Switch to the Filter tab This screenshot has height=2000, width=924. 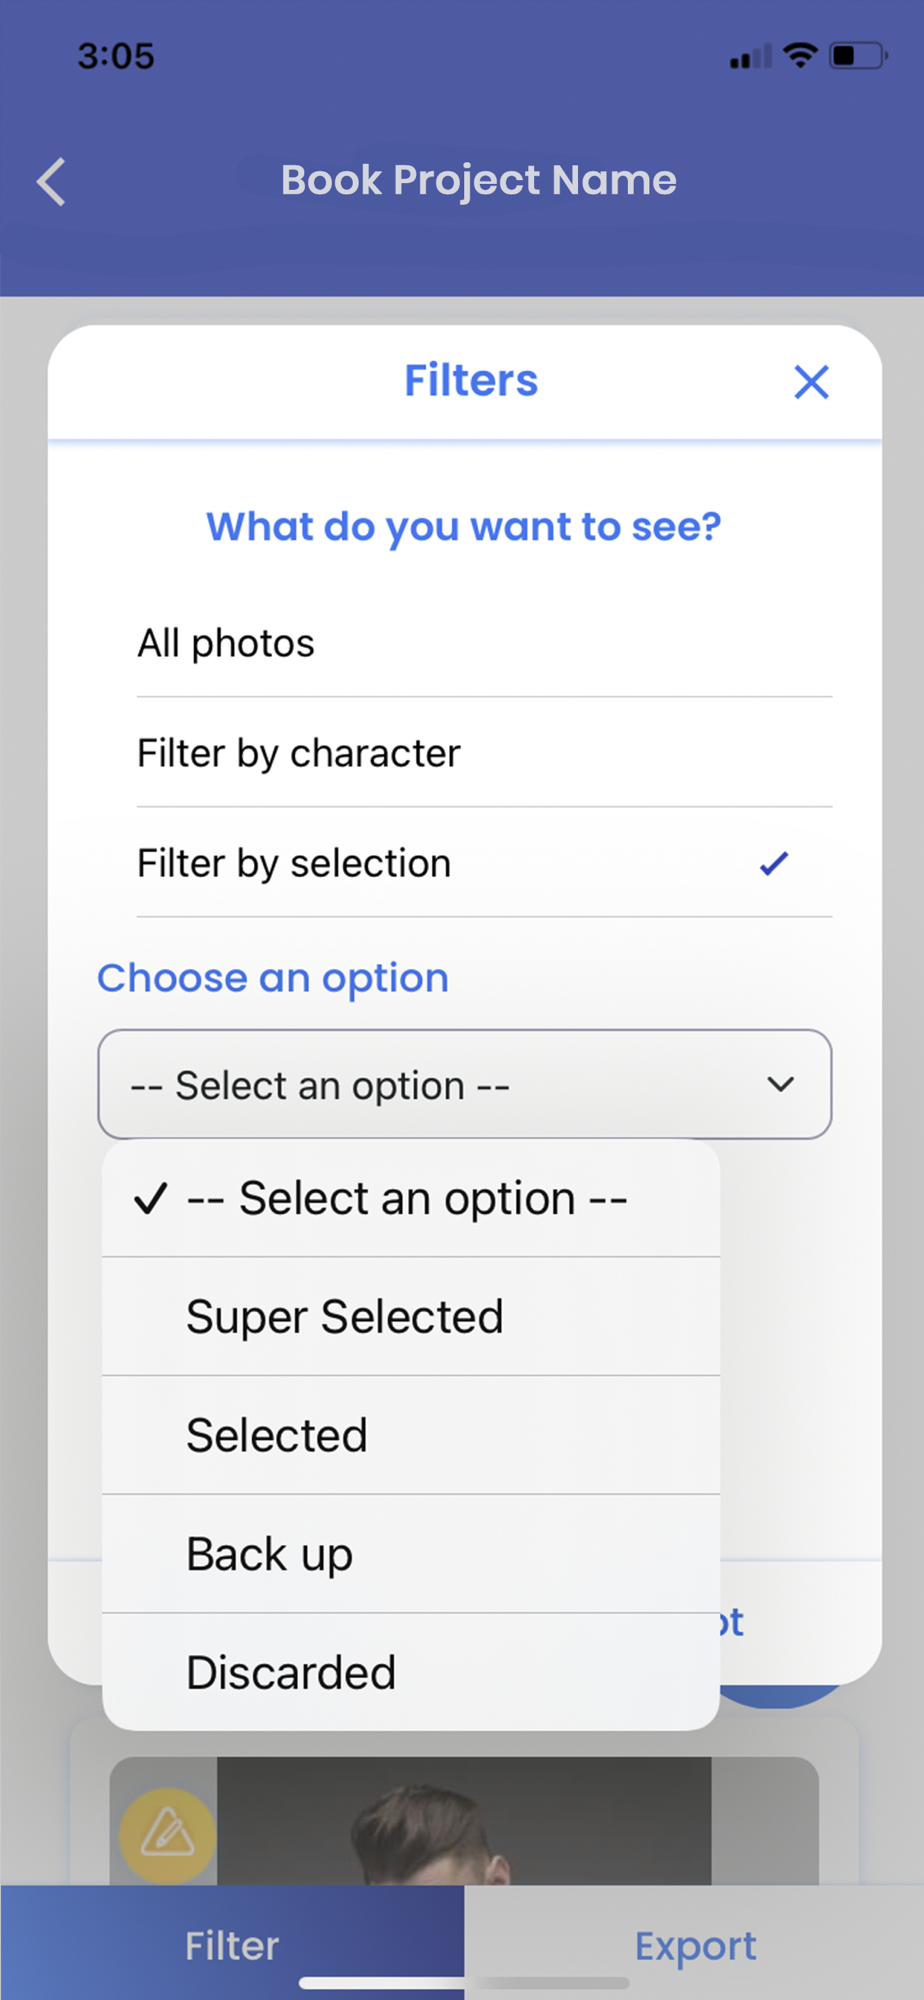tap(232, 1946)
